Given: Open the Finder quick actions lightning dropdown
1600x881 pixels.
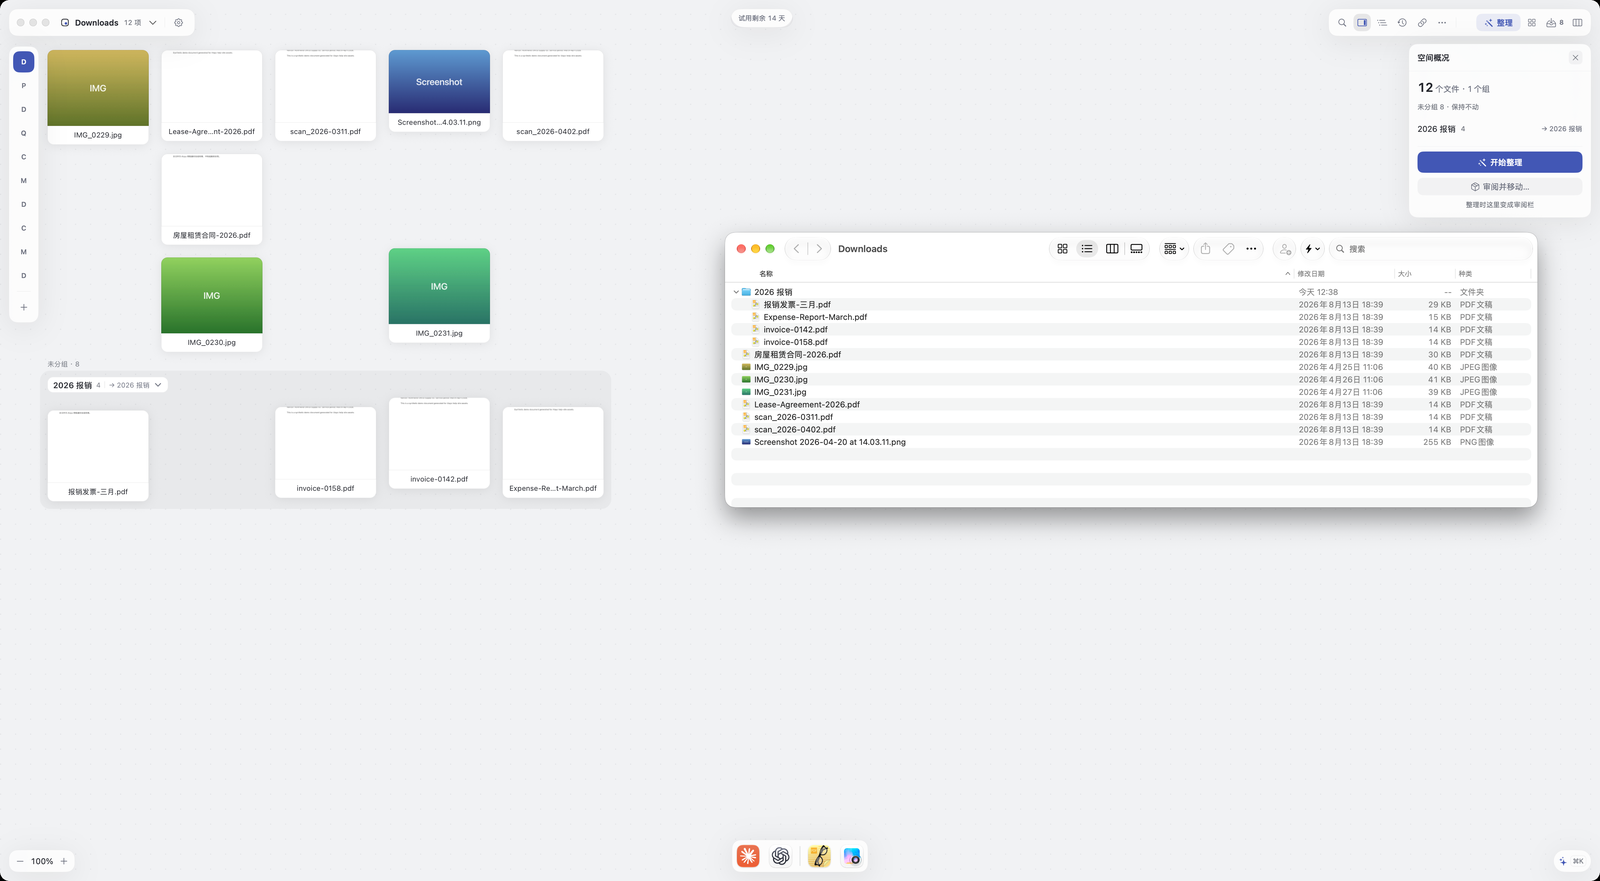Looking at the screenshot, I should point(1312,249).
